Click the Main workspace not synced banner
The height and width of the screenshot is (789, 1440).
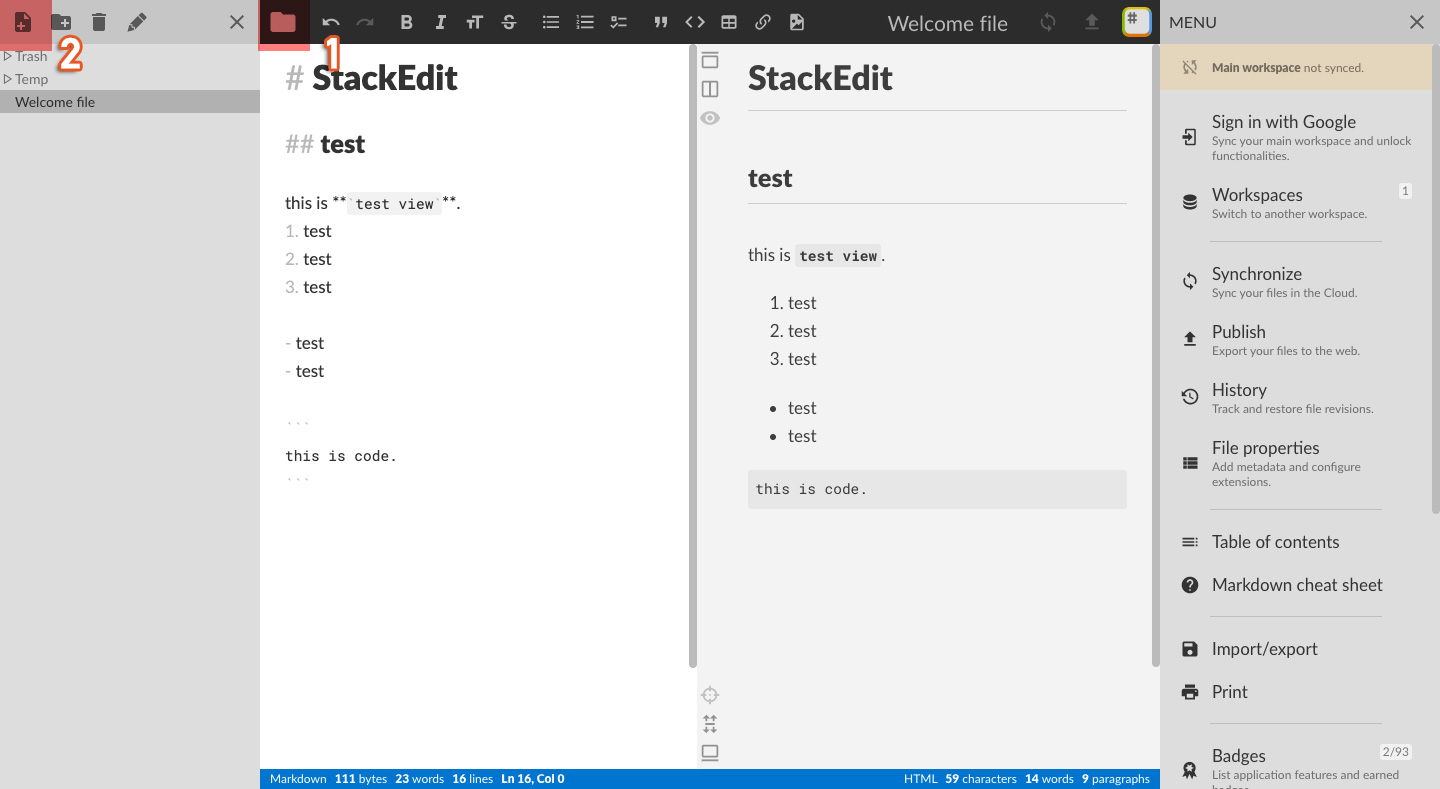coord(1296,68)
